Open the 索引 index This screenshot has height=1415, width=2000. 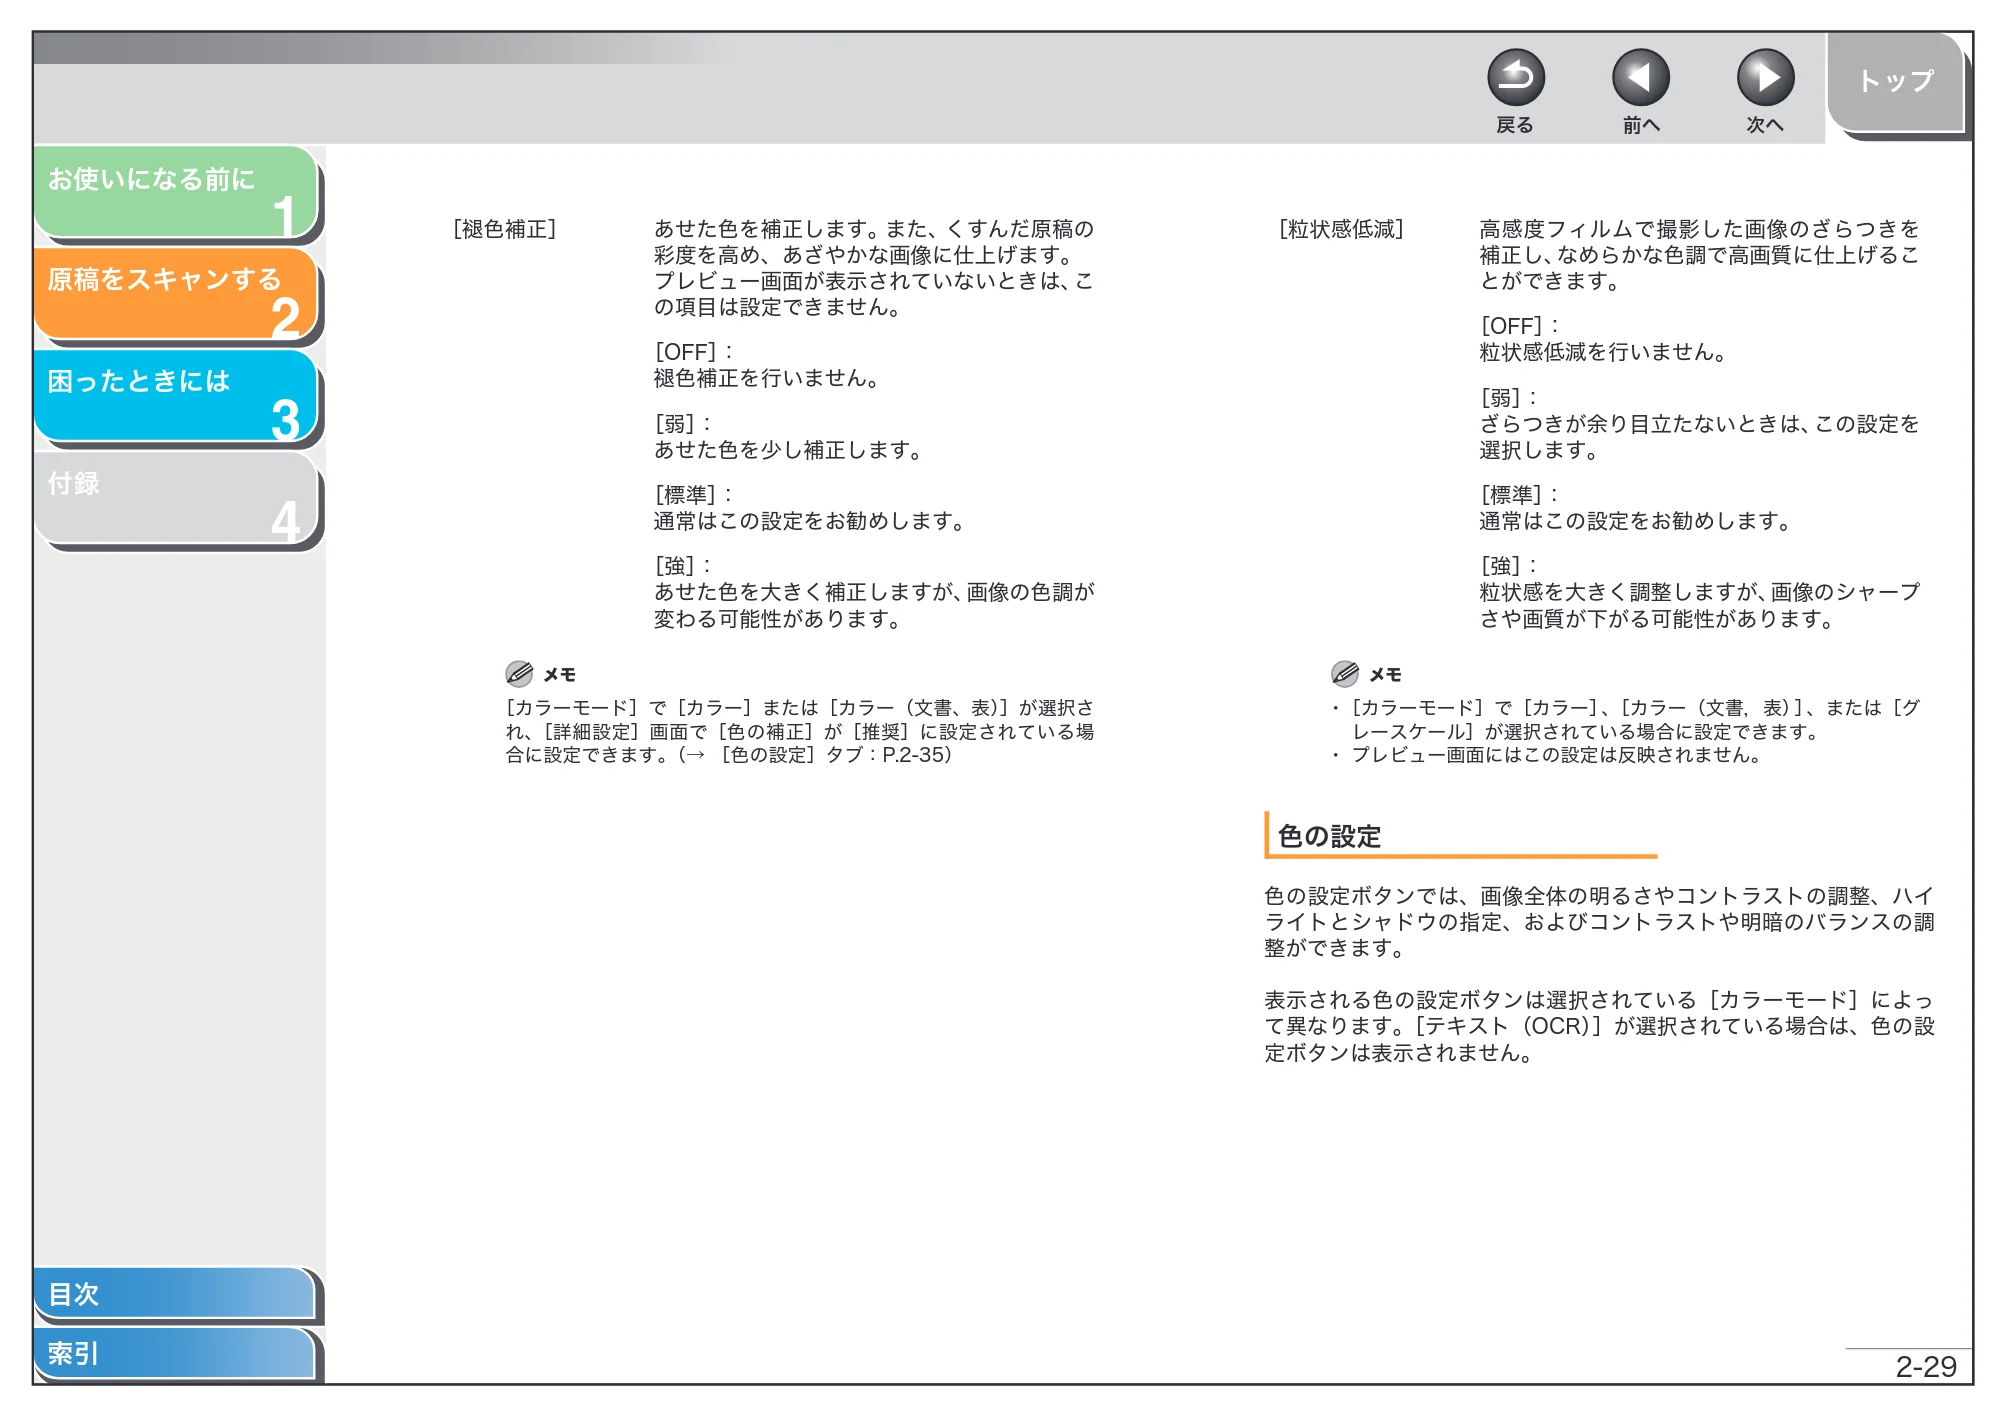175,1353
